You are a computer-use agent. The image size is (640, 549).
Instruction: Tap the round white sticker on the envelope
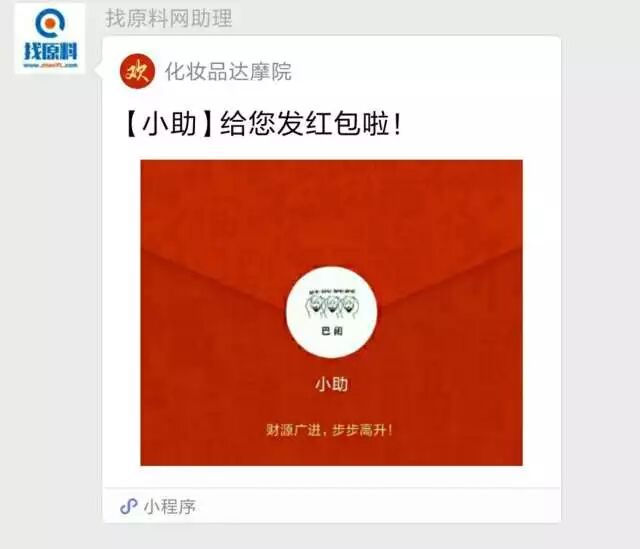pyautogui.click(x=331, y=313)
